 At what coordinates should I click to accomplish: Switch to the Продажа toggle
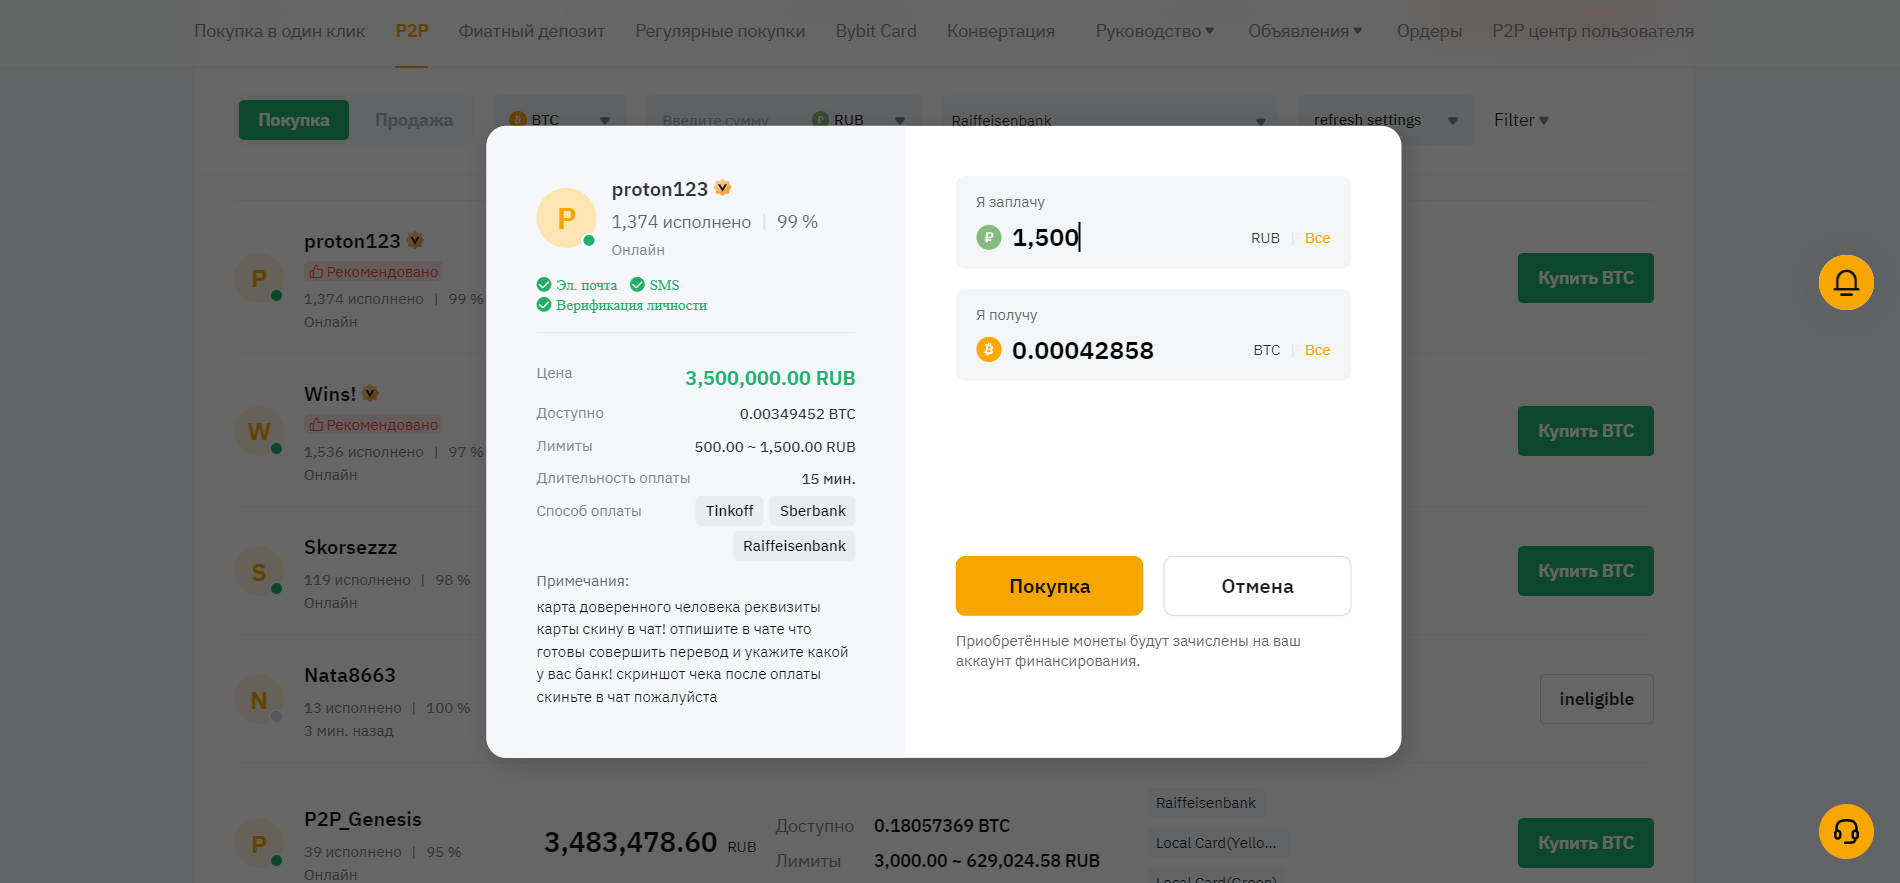point(413,120)
